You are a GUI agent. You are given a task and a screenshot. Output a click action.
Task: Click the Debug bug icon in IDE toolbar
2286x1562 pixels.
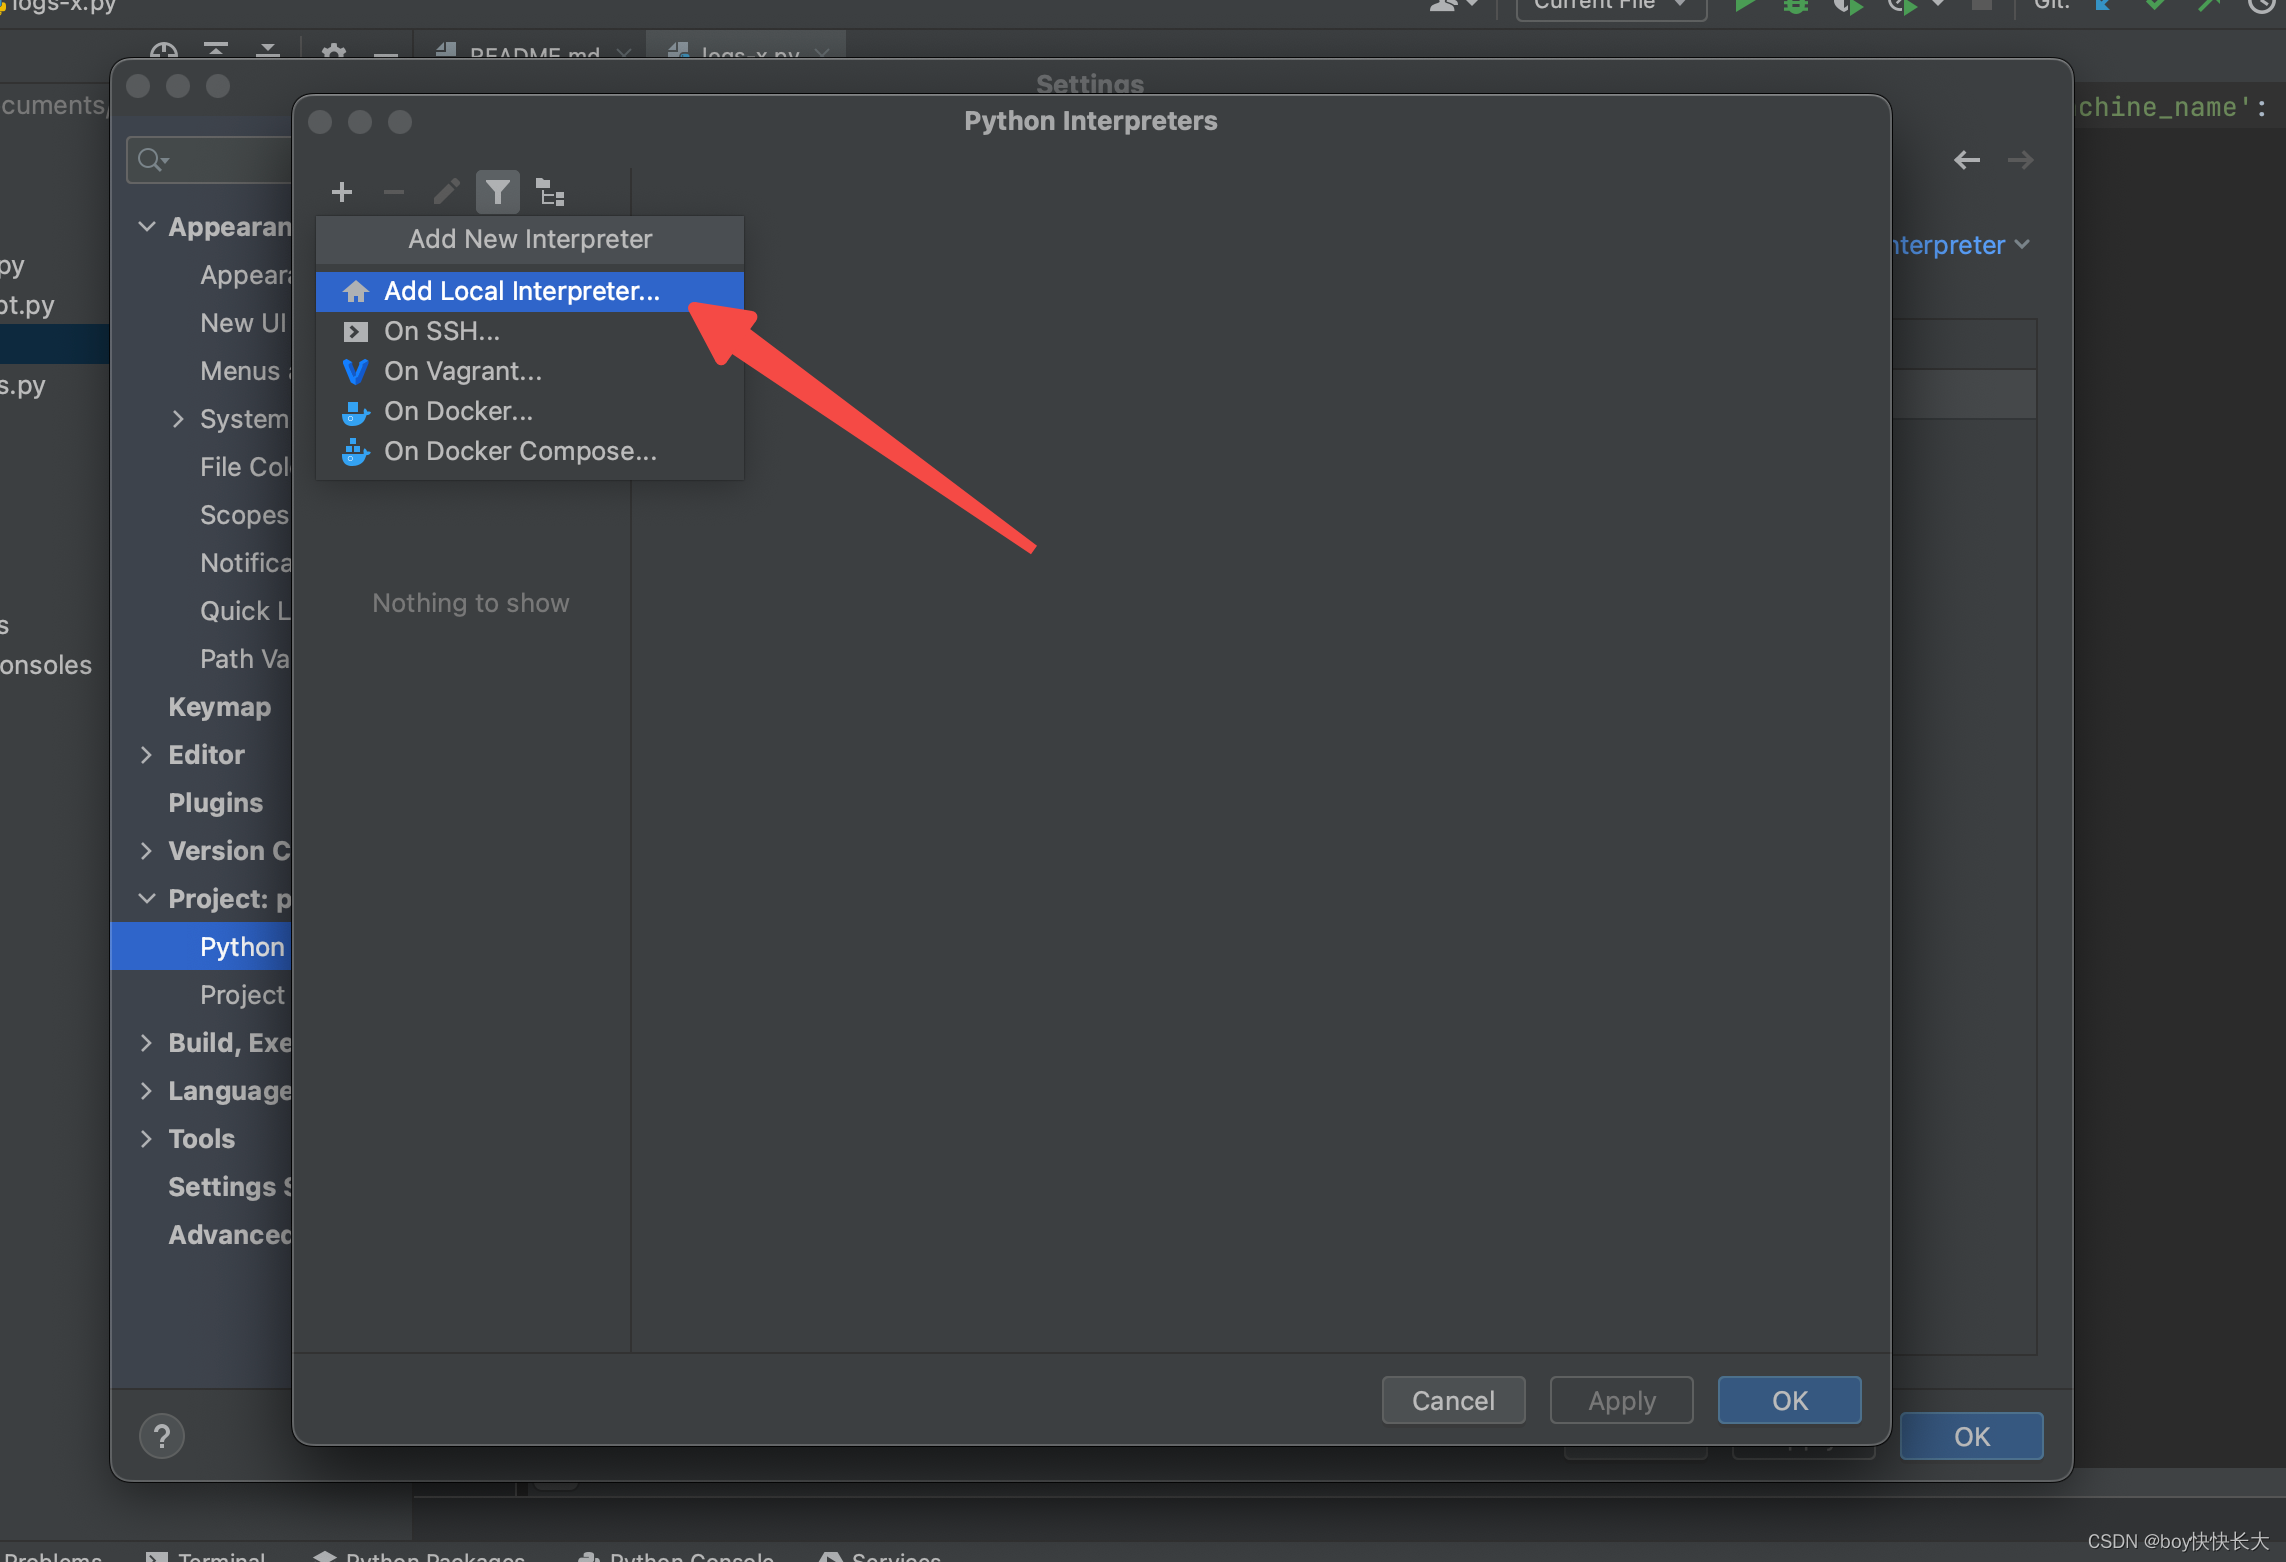[x=1796, y=6]
